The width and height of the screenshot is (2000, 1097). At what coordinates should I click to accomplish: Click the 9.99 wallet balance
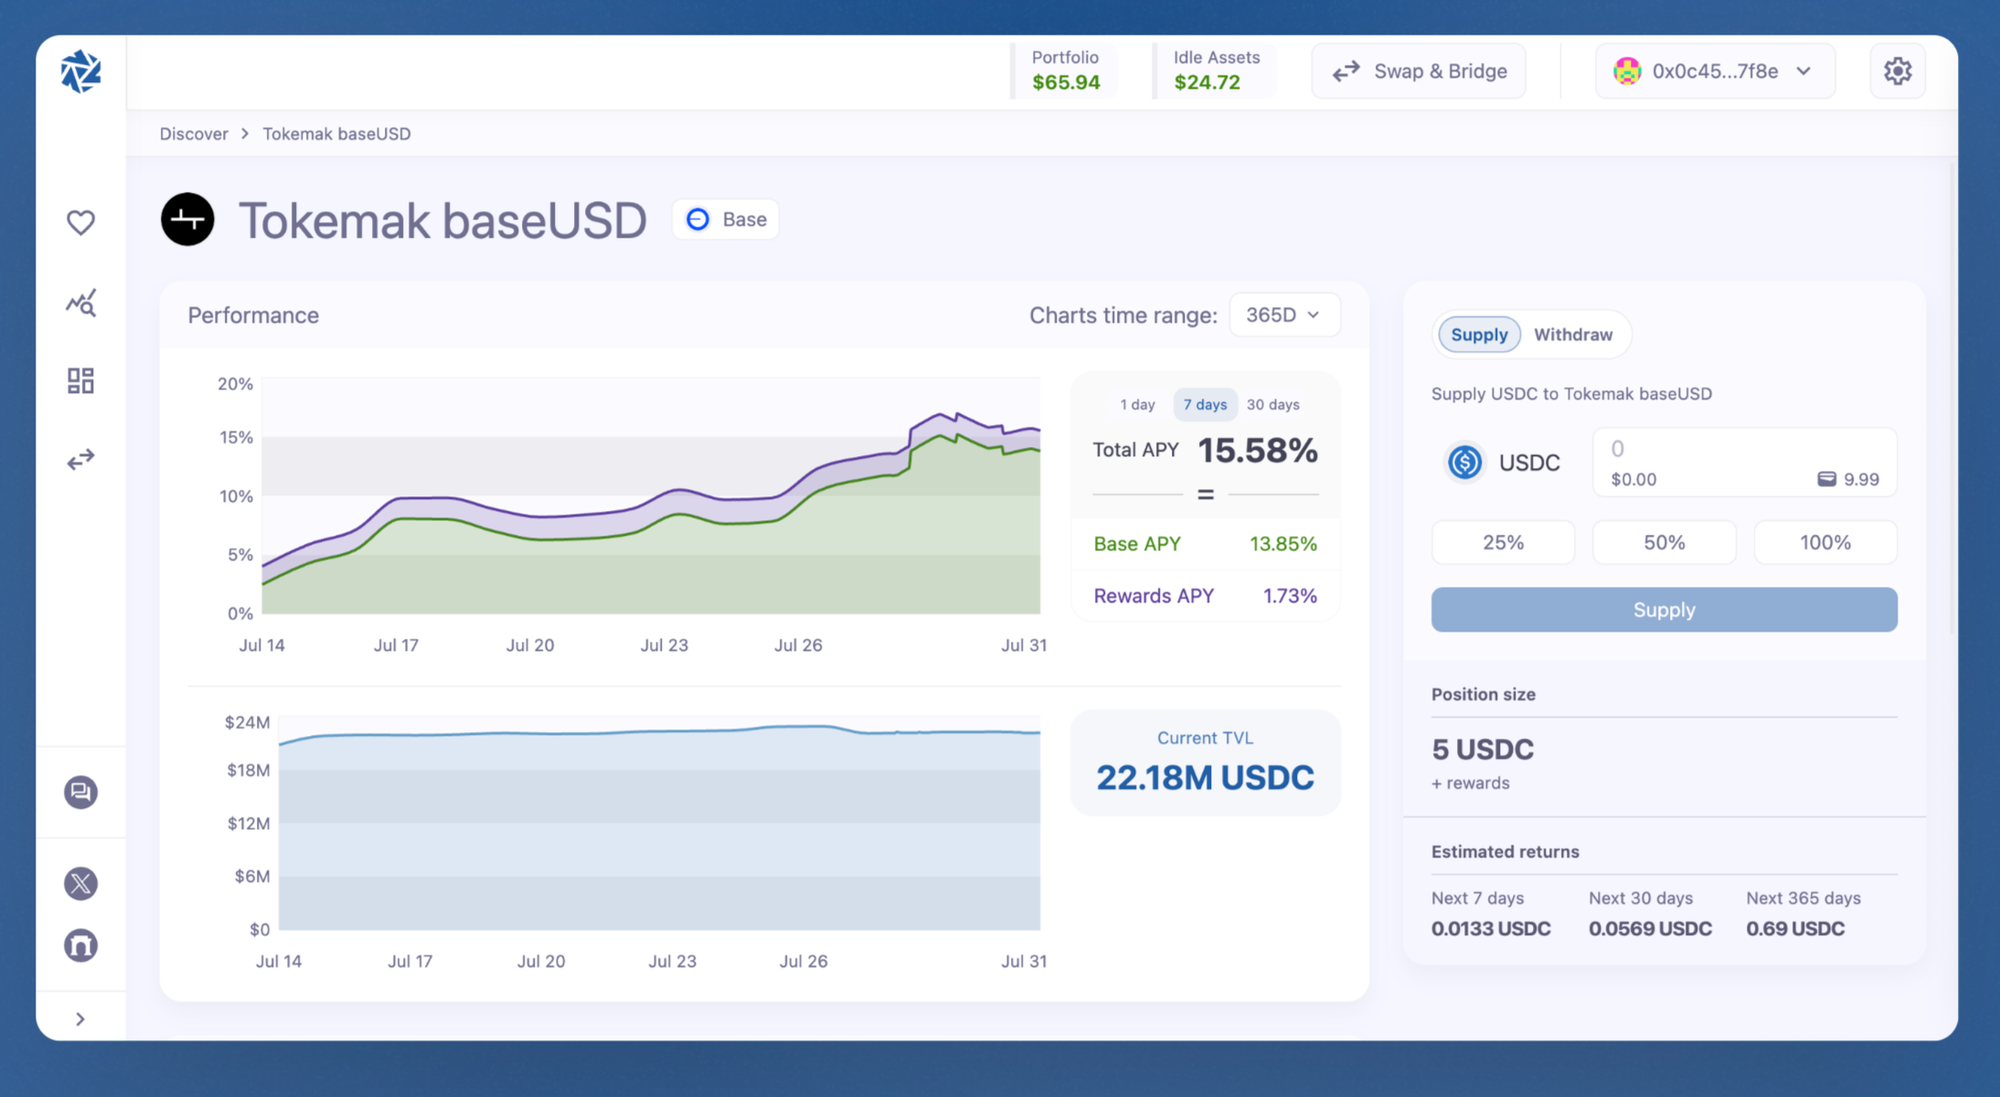click(1860, 479)
